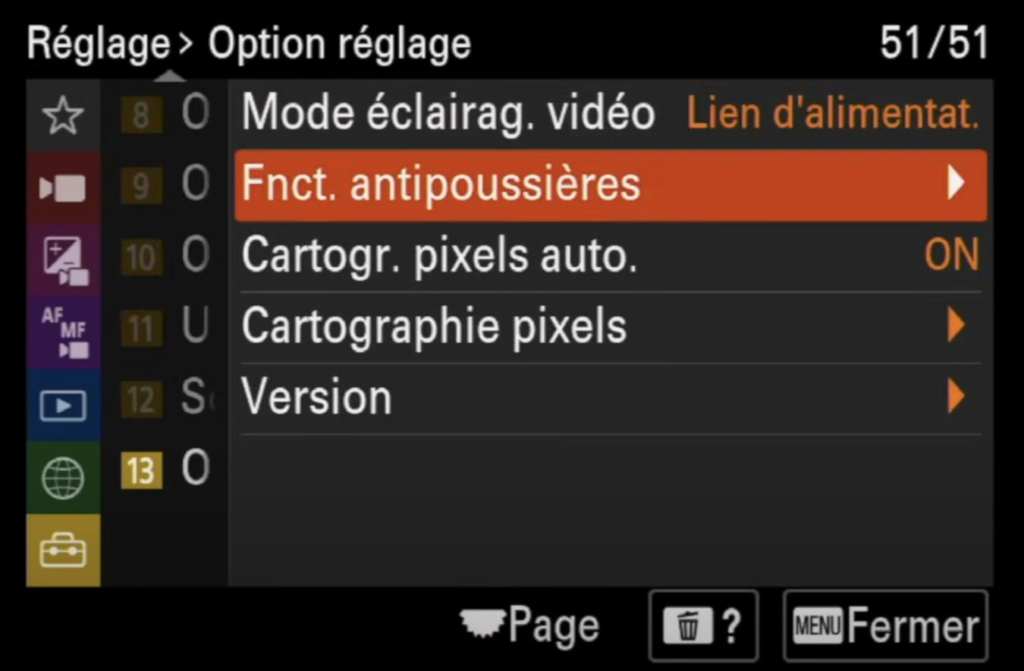Select the network globe icon tab
The height and width of the screenshot is (671, 1024).
tap(62, 477)
